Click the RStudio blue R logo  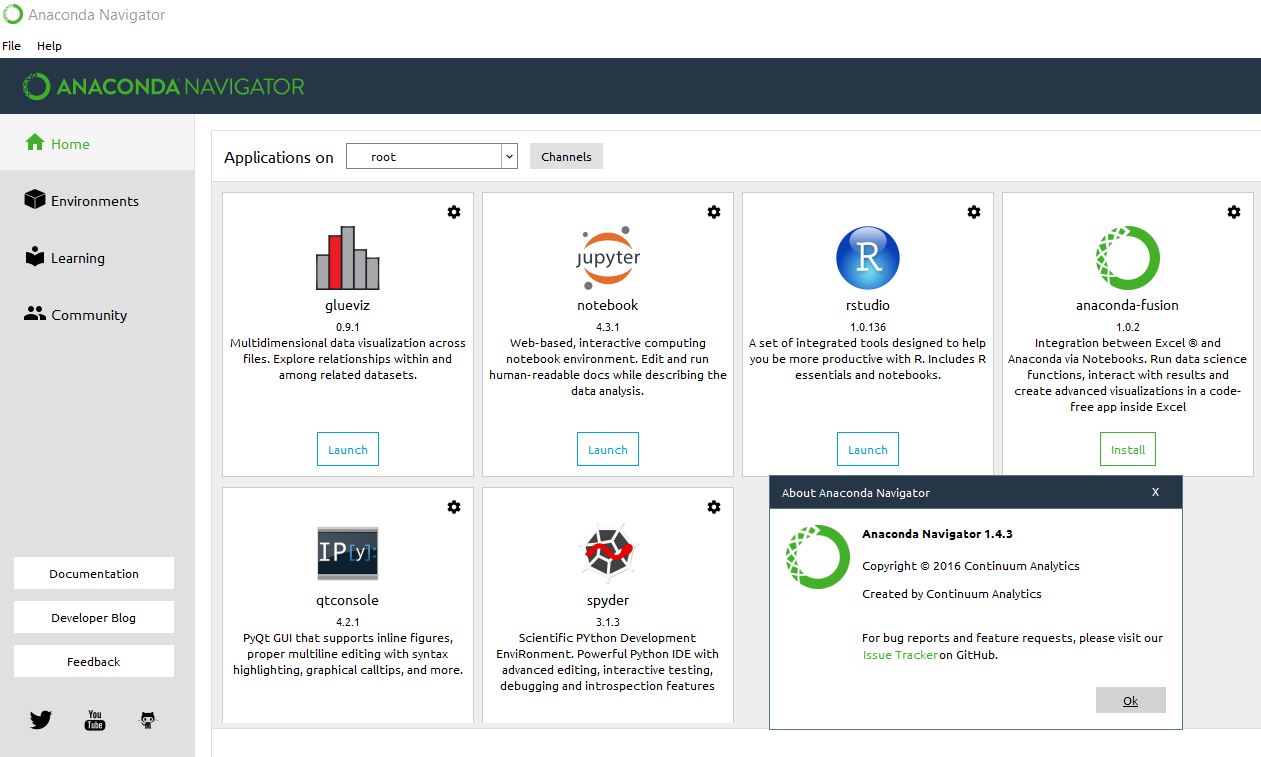[x=868, y=258]
